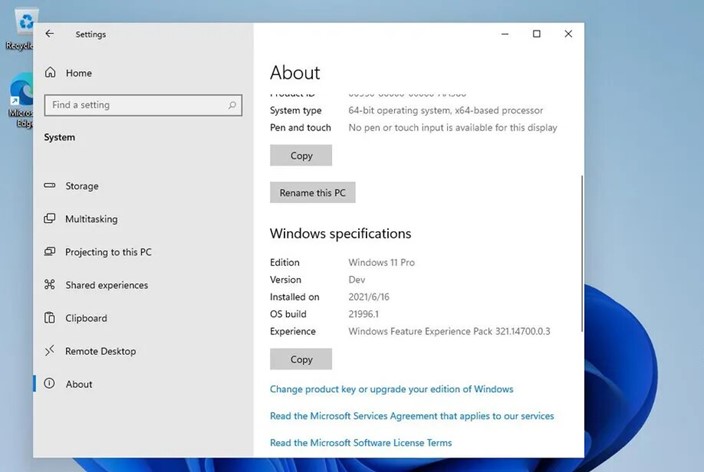Screen dimensions: 704x472
Task: Open the Multitasking settings page
Action: coord(92,219)
